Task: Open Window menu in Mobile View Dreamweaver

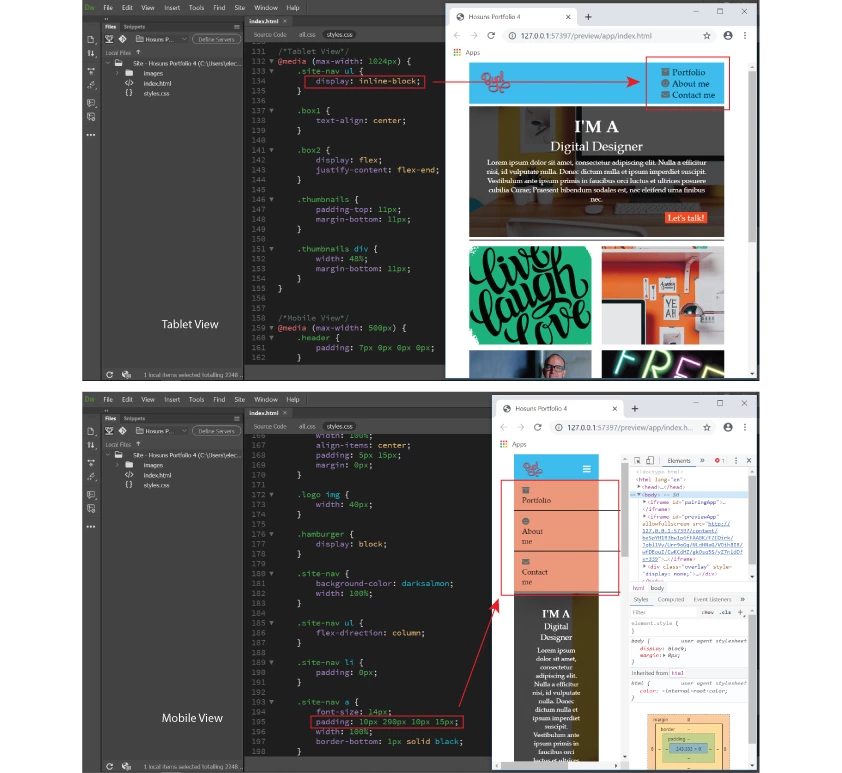Action: tap(266, 400)
